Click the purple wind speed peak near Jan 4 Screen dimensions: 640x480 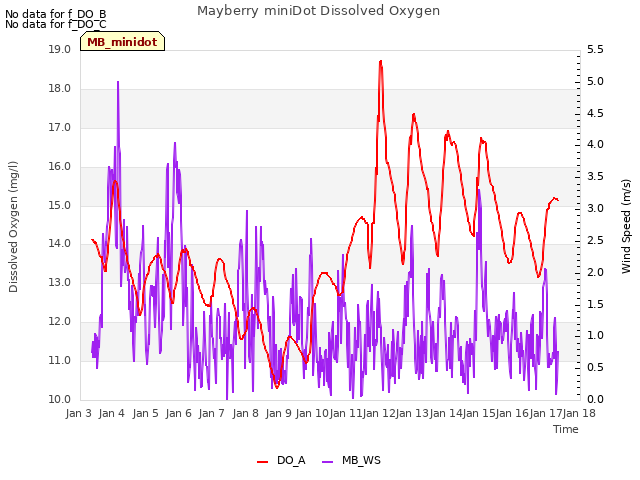click(118, 83)
